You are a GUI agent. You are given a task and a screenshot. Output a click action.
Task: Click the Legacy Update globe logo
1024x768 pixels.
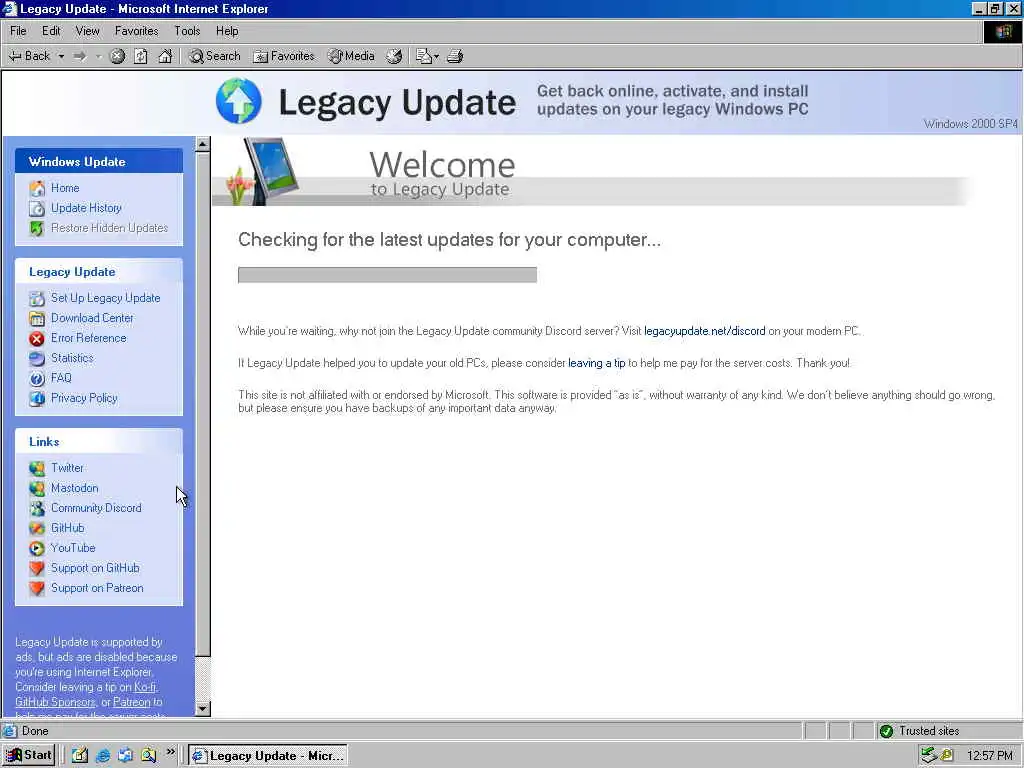point(239,101)
